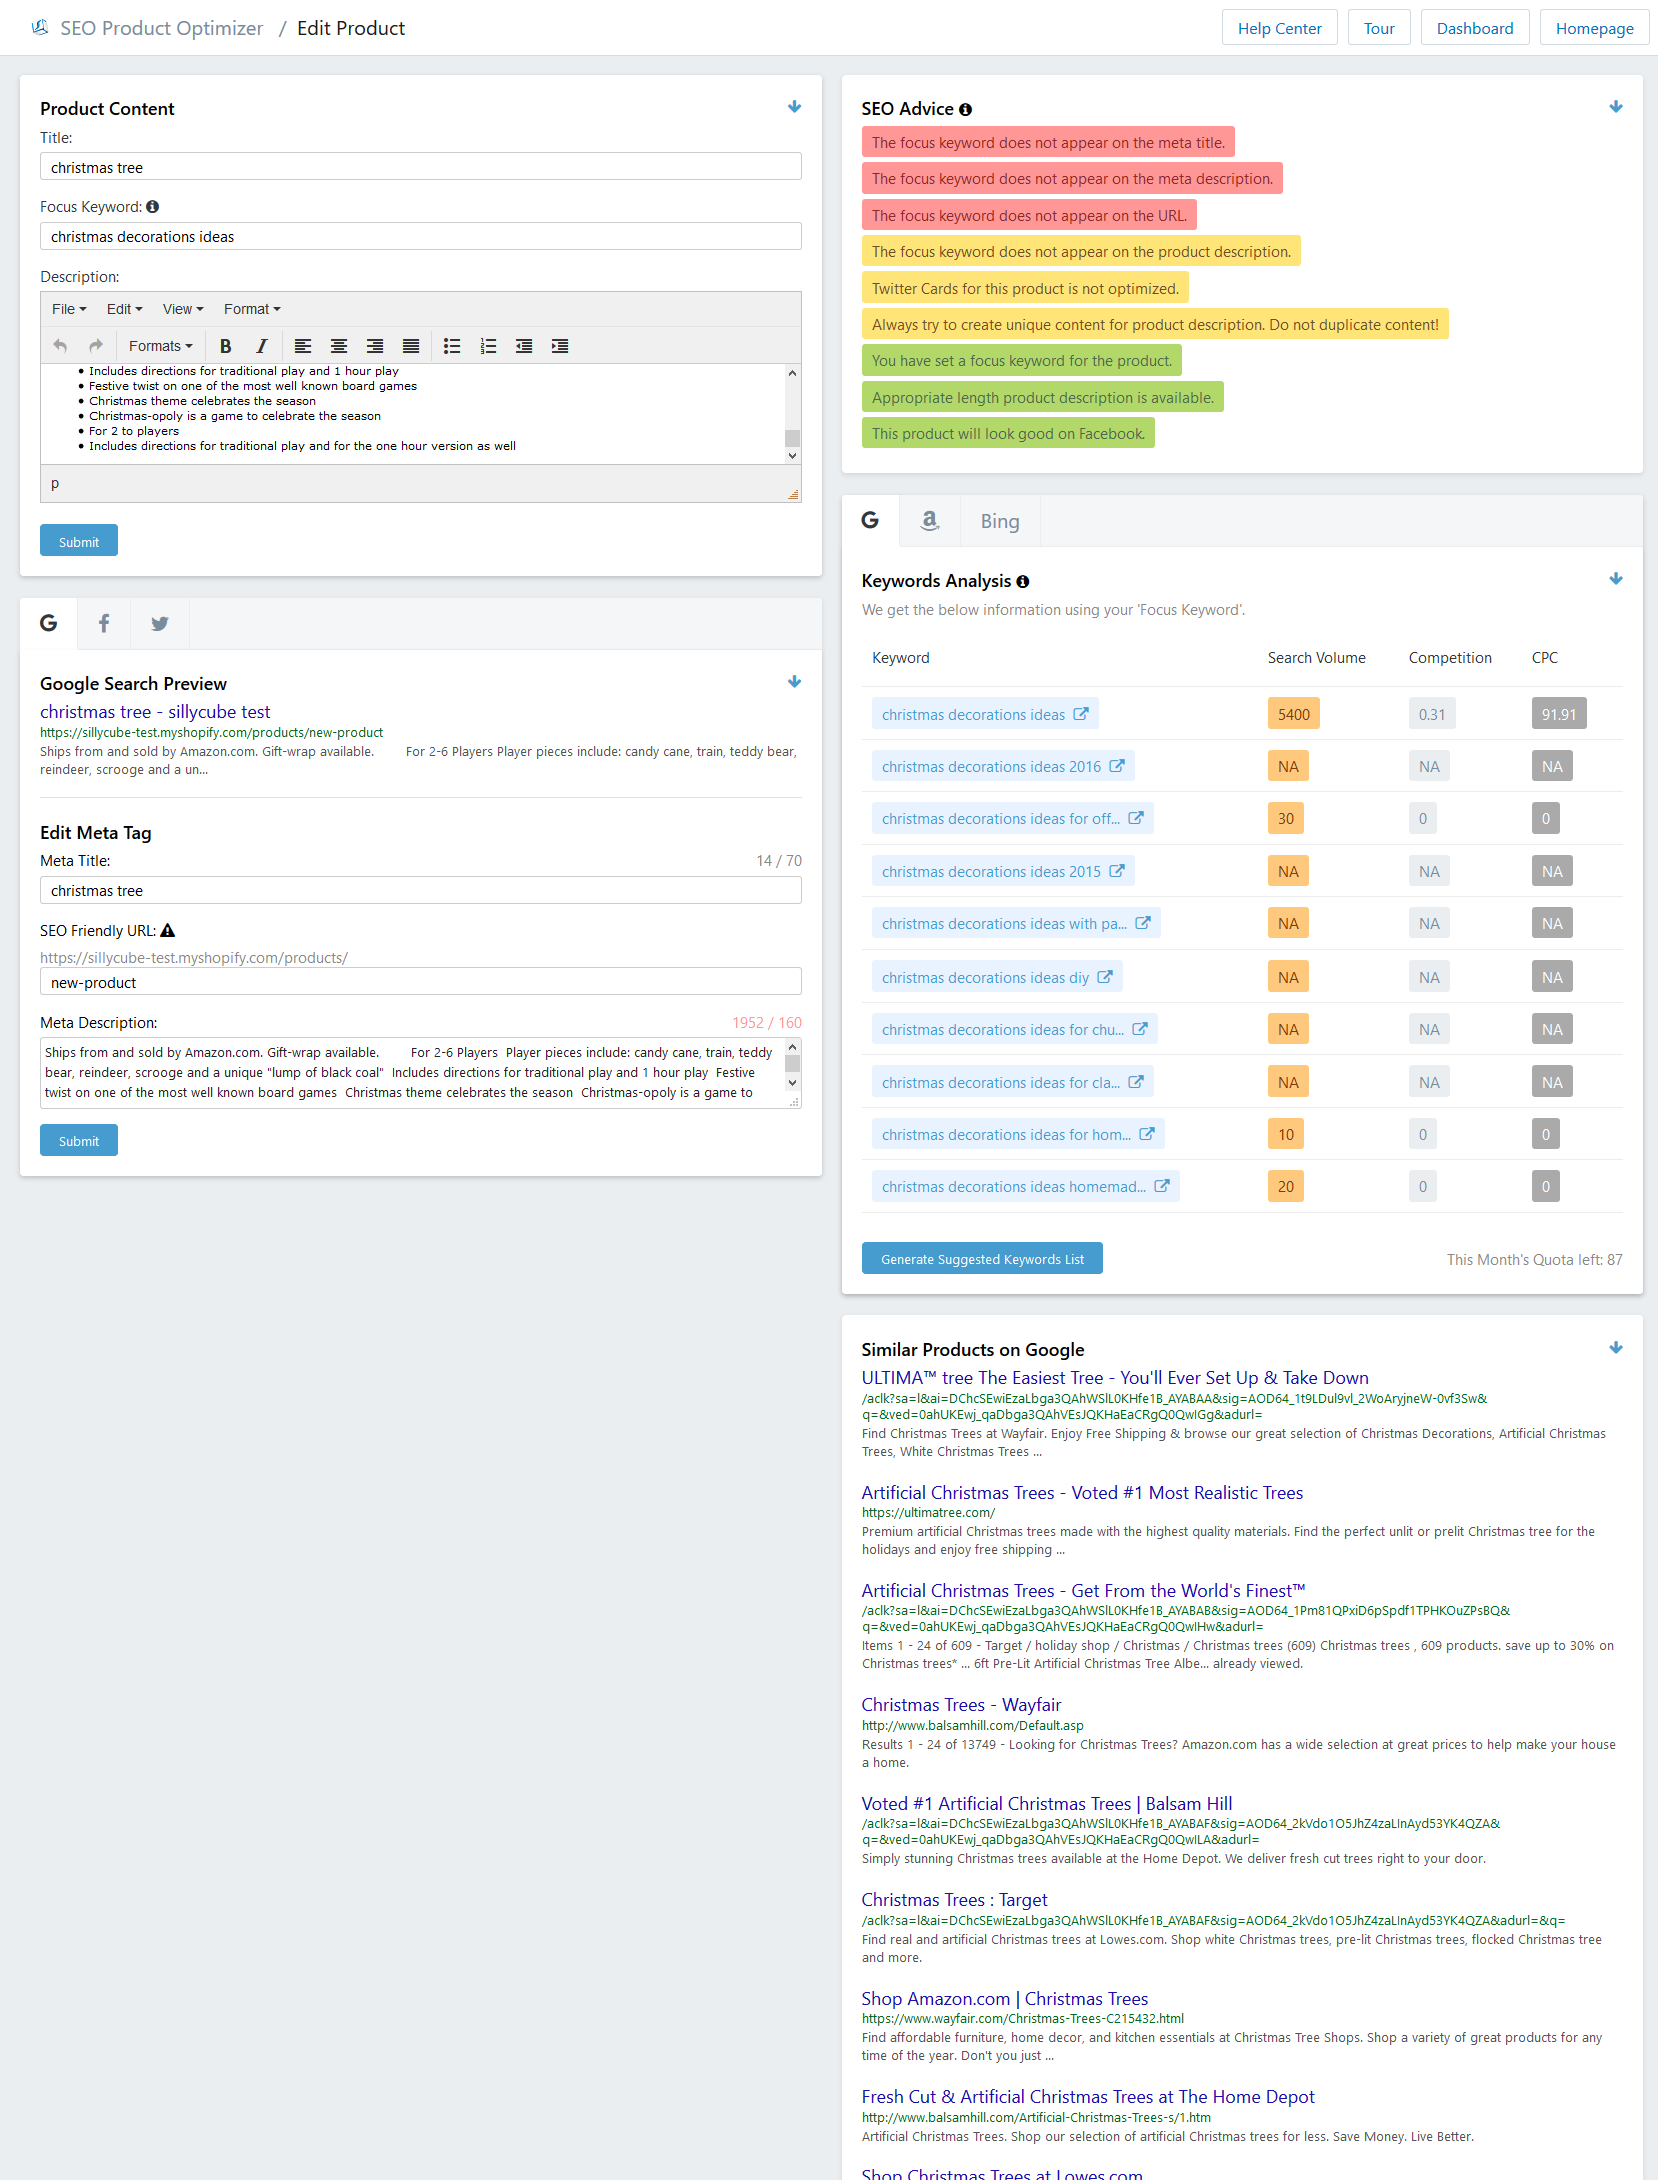
Task: Collapse the Product Content panel
Action: (794, 107)
